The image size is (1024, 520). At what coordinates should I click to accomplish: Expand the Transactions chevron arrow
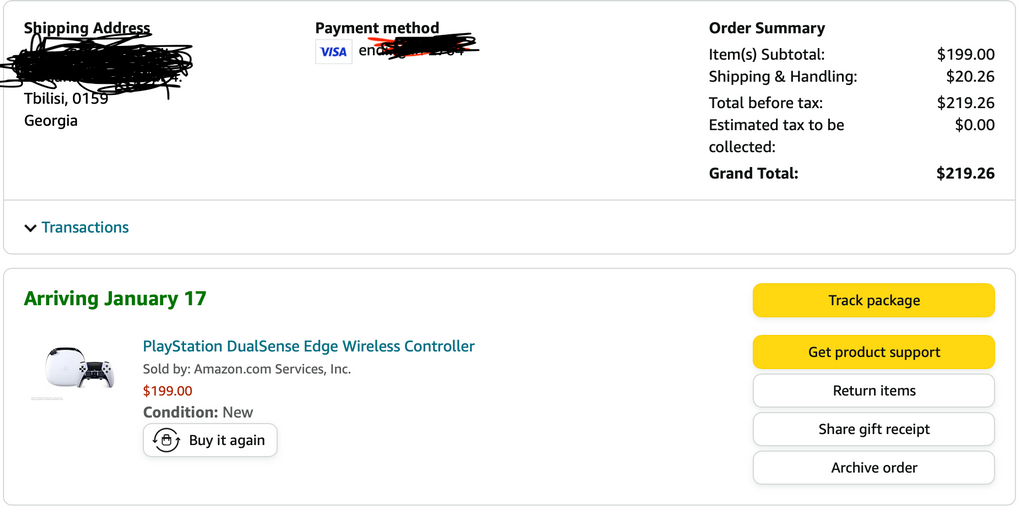pyautogui.click(x=30, y=228)
